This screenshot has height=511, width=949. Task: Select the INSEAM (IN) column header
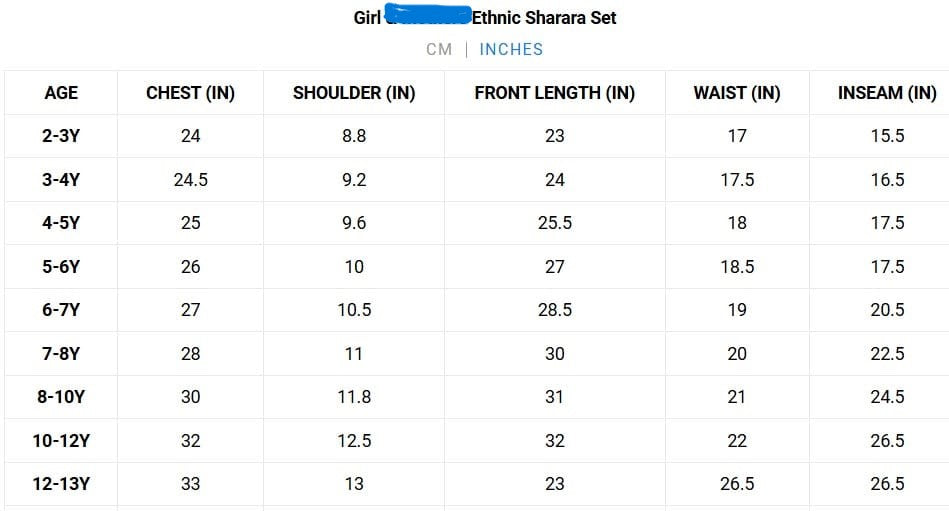coord(887,93)
